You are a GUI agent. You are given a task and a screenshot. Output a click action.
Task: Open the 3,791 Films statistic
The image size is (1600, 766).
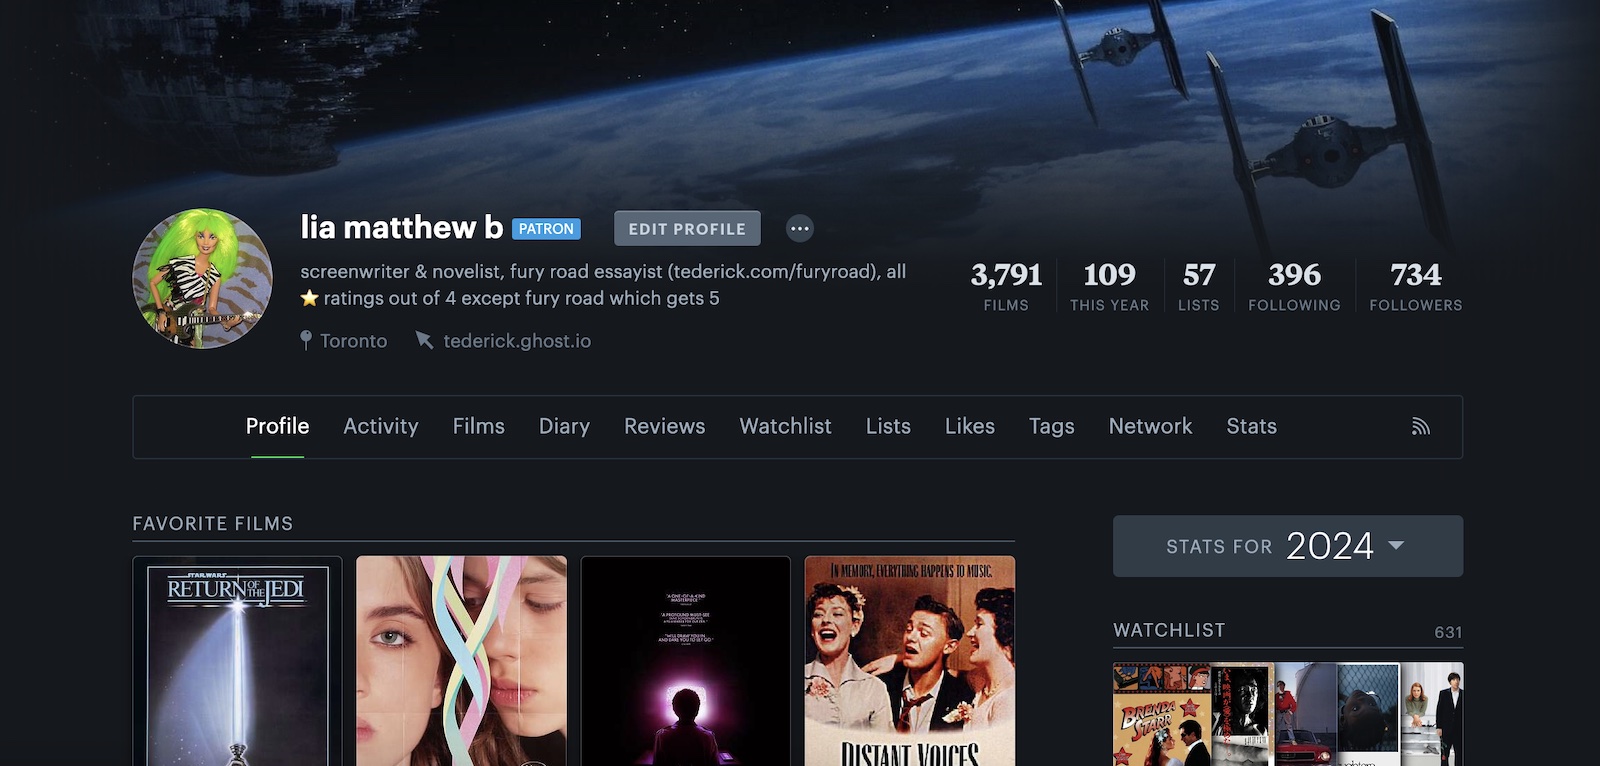(1006, 286)
